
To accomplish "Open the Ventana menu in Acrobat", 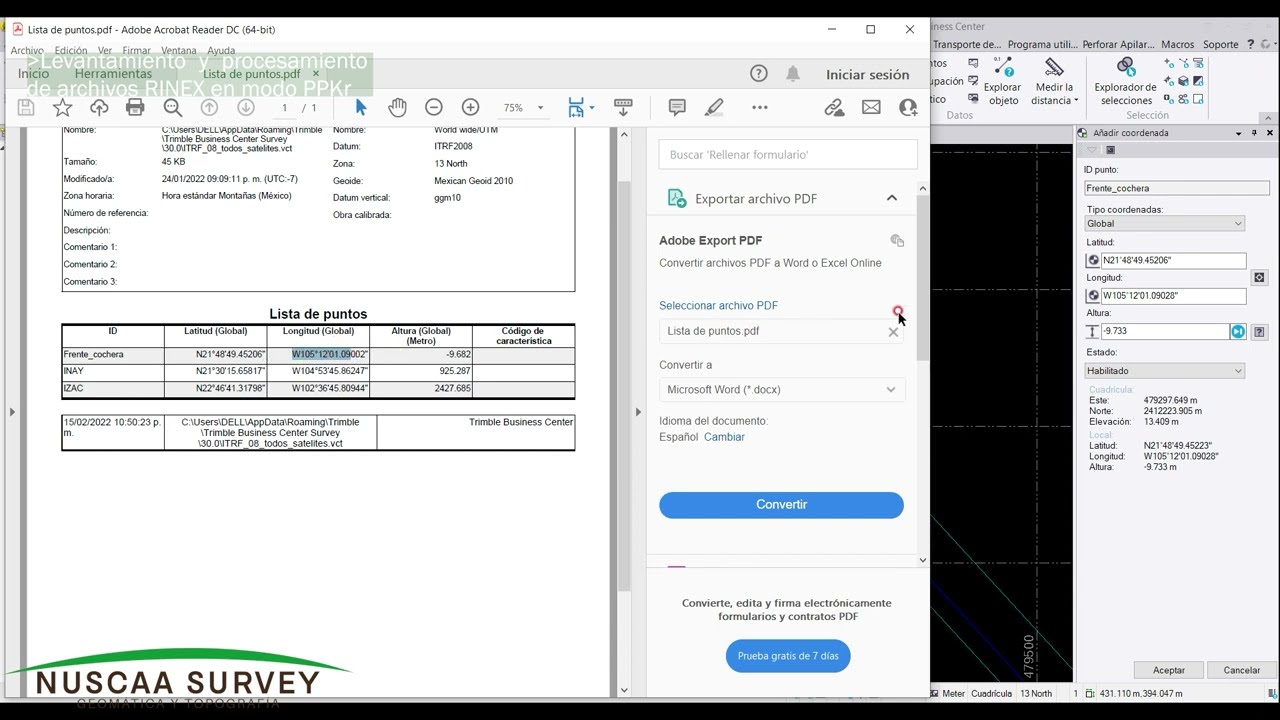I will point(179,50).
